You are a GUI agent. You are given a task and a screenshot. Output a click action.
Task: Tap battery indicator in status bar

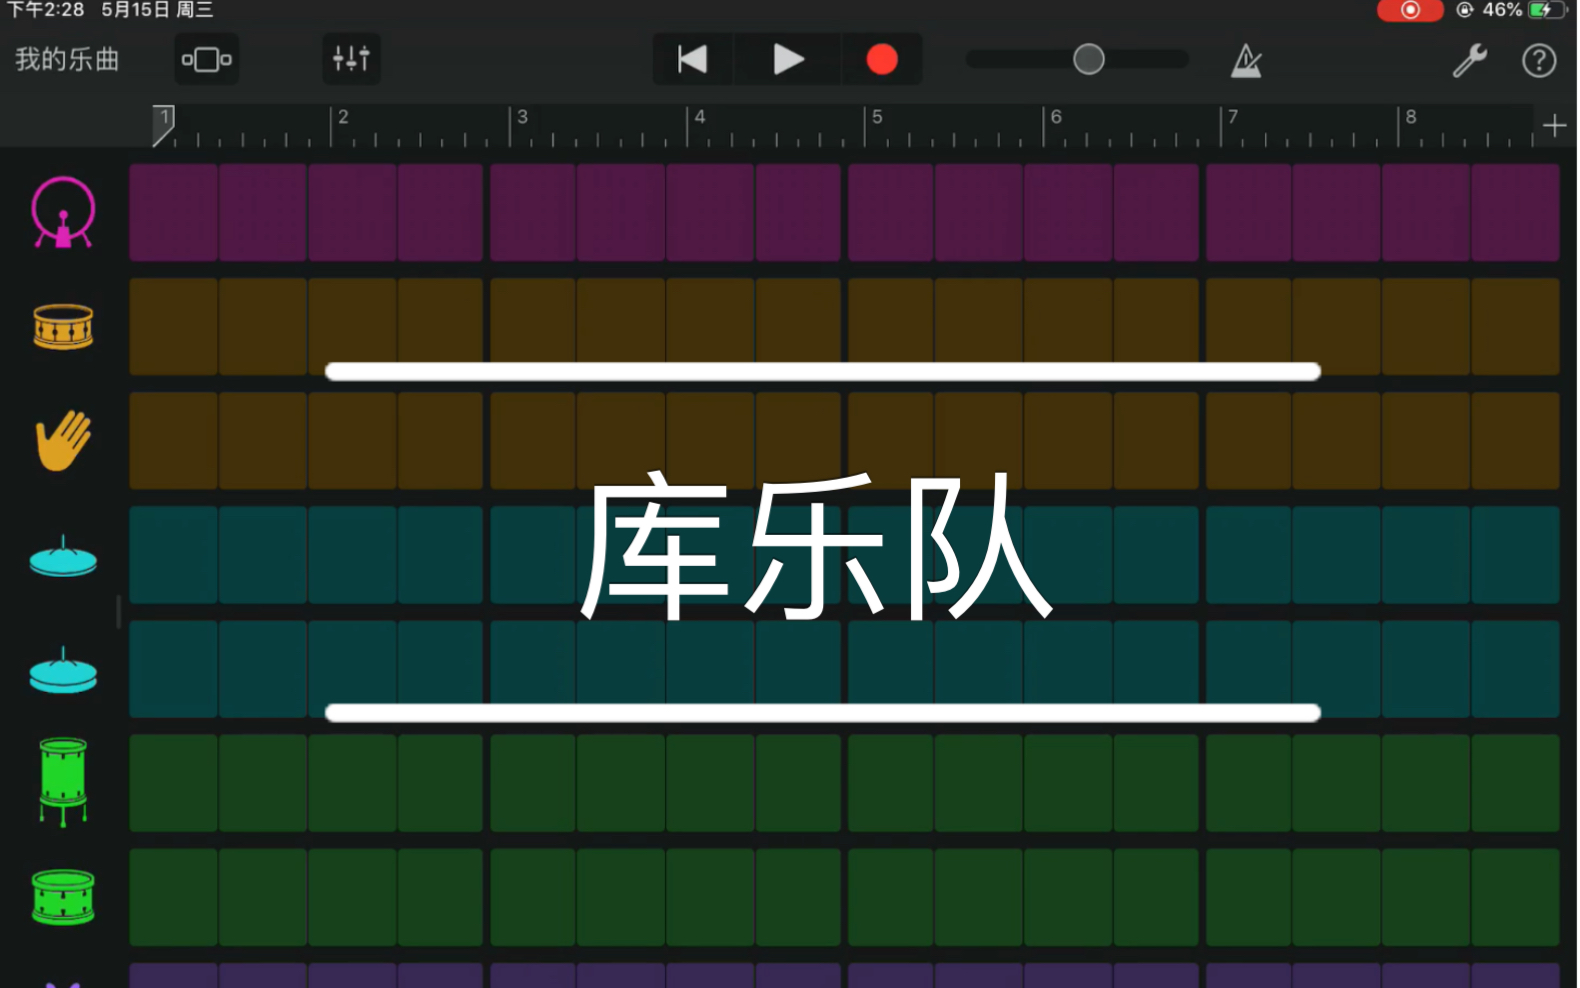pyautogui.click(x=1546, y=10)
